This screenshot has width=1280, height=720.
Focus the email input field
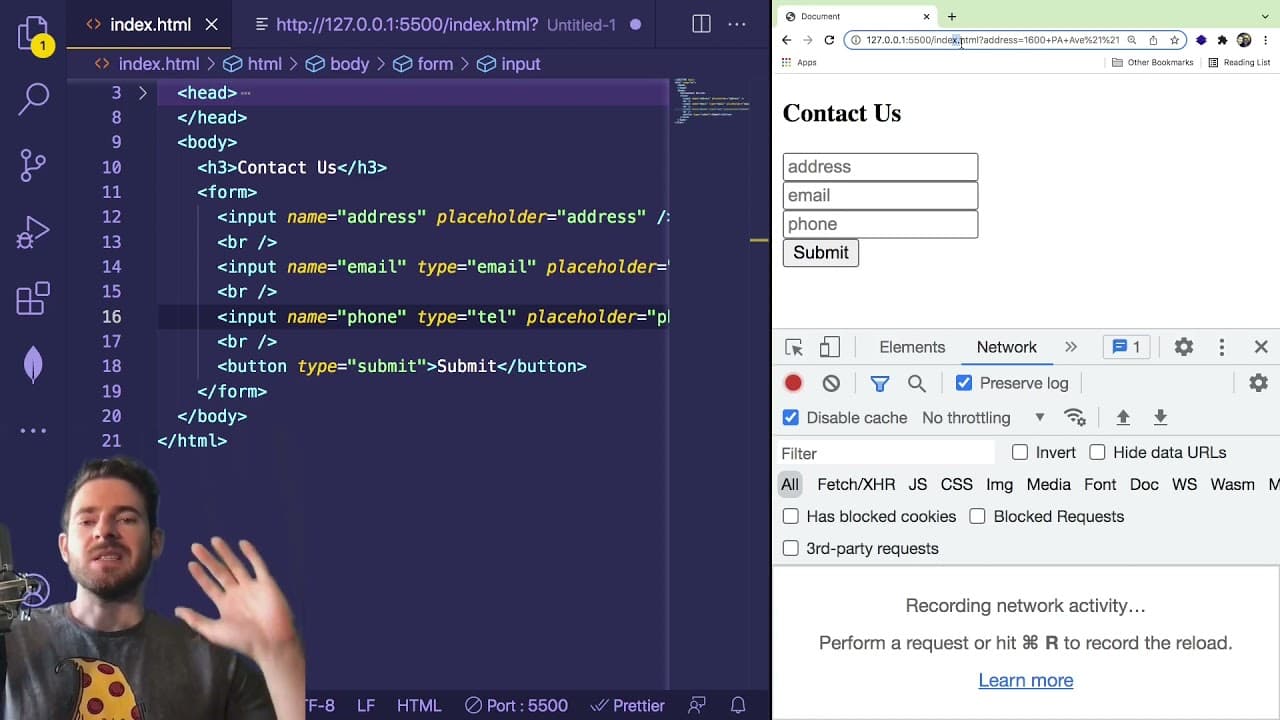click(880, 195)
